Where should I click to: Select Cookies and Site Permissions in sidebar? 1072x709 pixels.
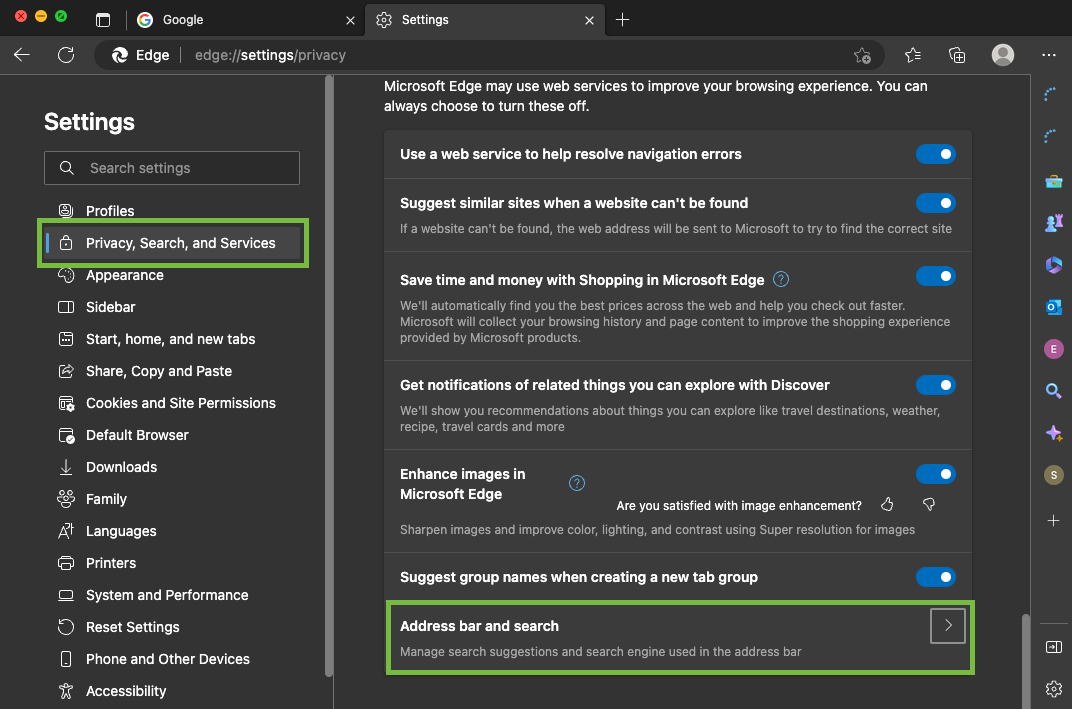(180, 403)
